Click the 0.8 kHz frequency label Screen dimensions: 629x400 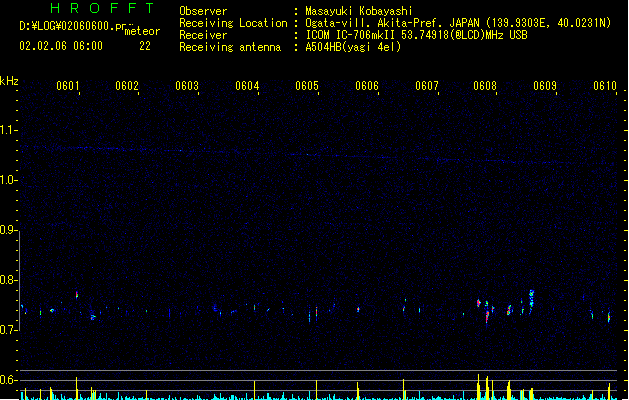8,280
